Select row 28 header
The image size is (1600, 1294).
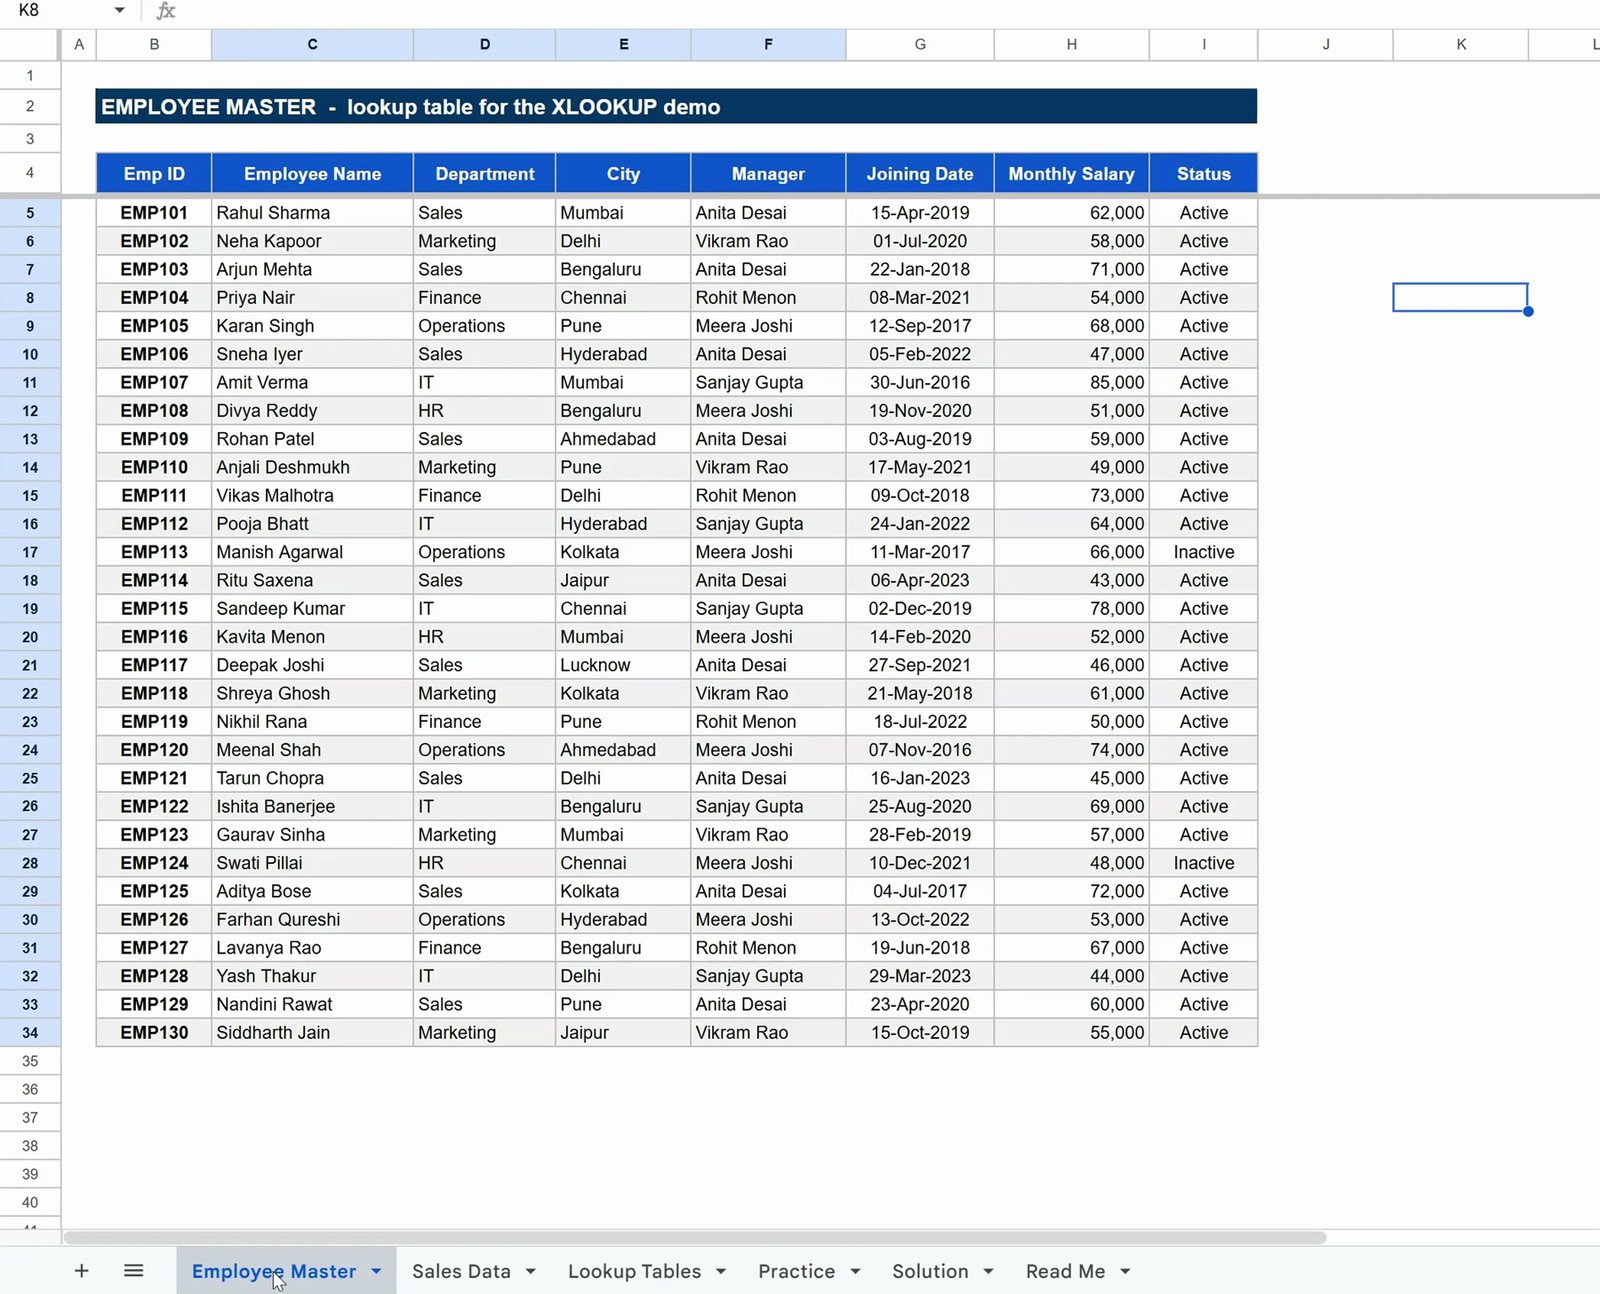pyautogui.click(x=30, y=863)
